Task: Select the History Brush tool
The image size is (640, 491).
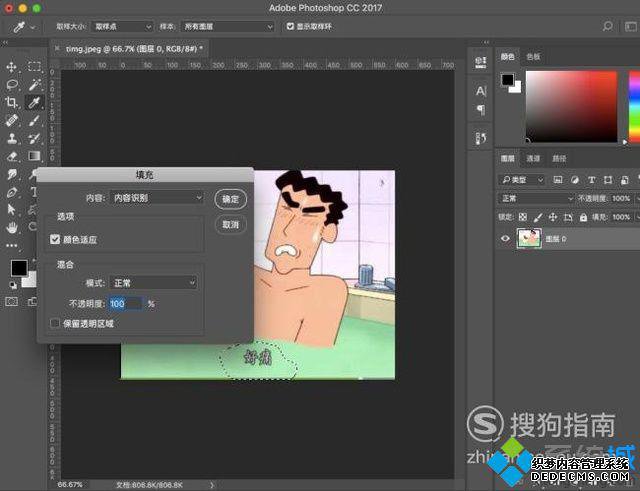Action: tap(34, 138)
